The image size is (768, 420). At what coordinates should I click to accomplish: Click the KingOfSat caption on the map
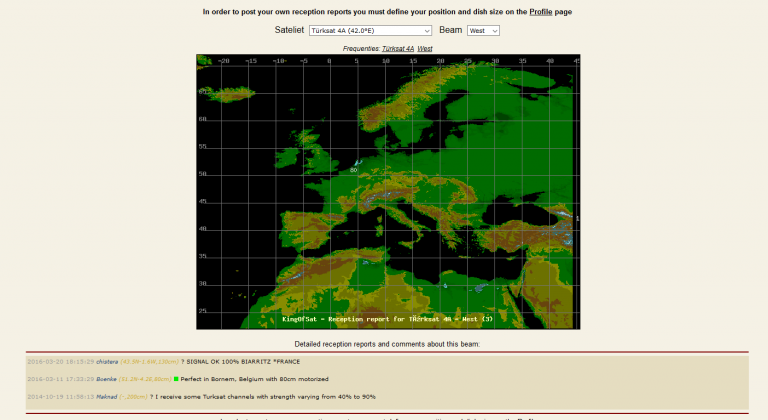point(388,319)
